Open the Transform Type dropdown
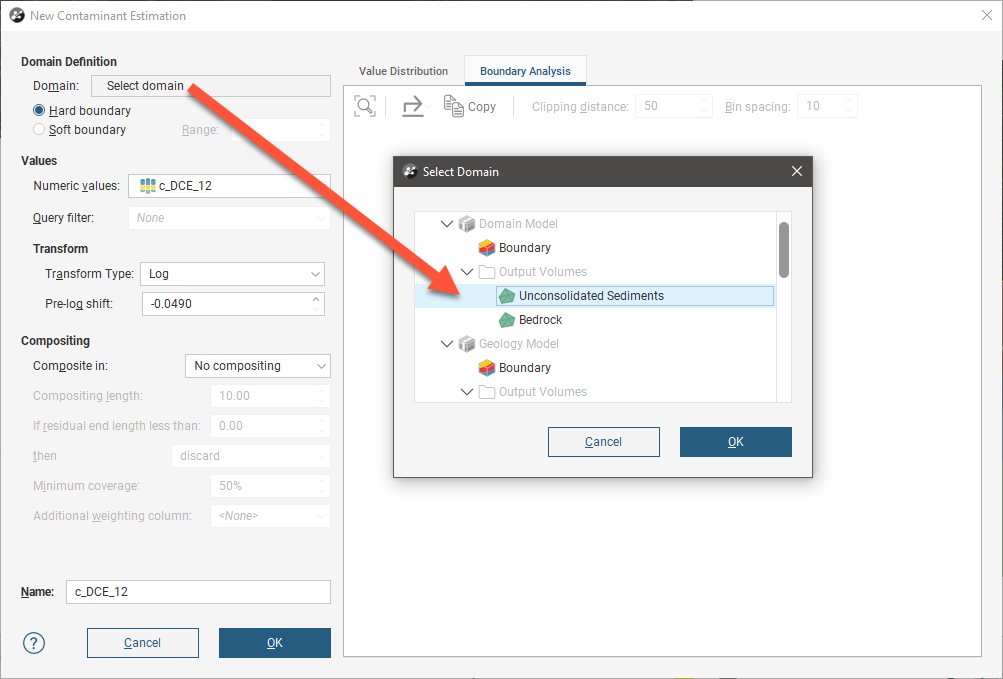Image resolution: width=1003 pixels, height=679 pixels. (232, 274)
